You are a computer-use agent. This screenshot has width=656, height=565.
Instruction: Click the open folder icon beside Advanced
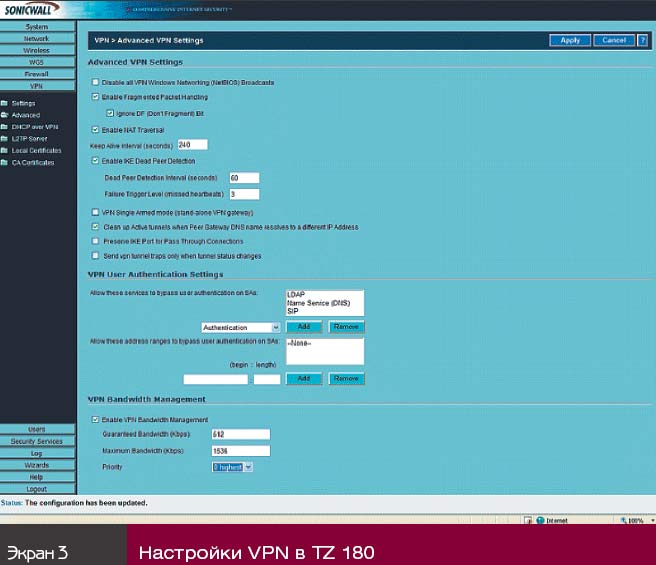(x=5, y=115)
